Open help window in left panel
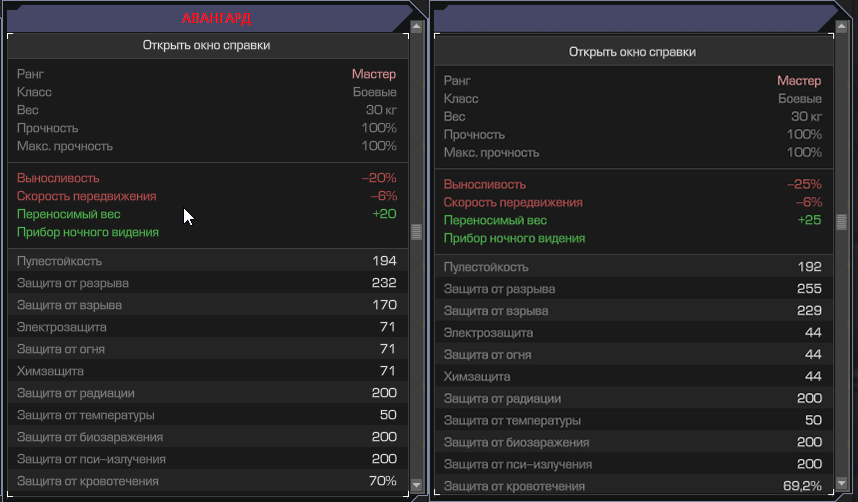This screenshot has width=858, height=502. pyautogui.click(x=207, y=45)
